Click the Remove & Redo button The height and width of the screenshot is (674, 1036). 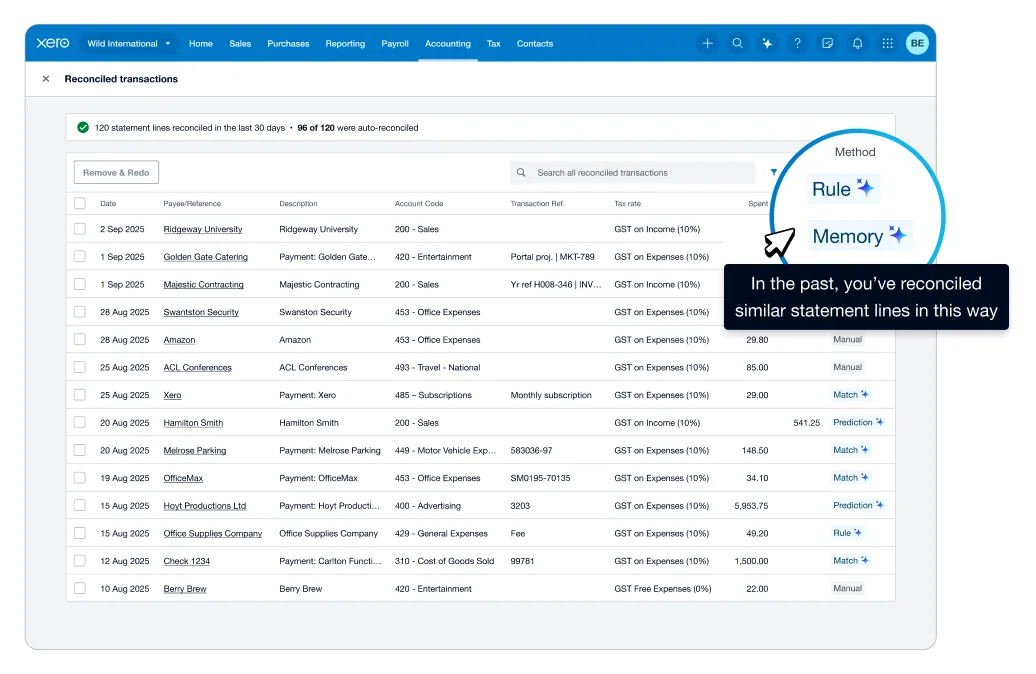(116, 172)
